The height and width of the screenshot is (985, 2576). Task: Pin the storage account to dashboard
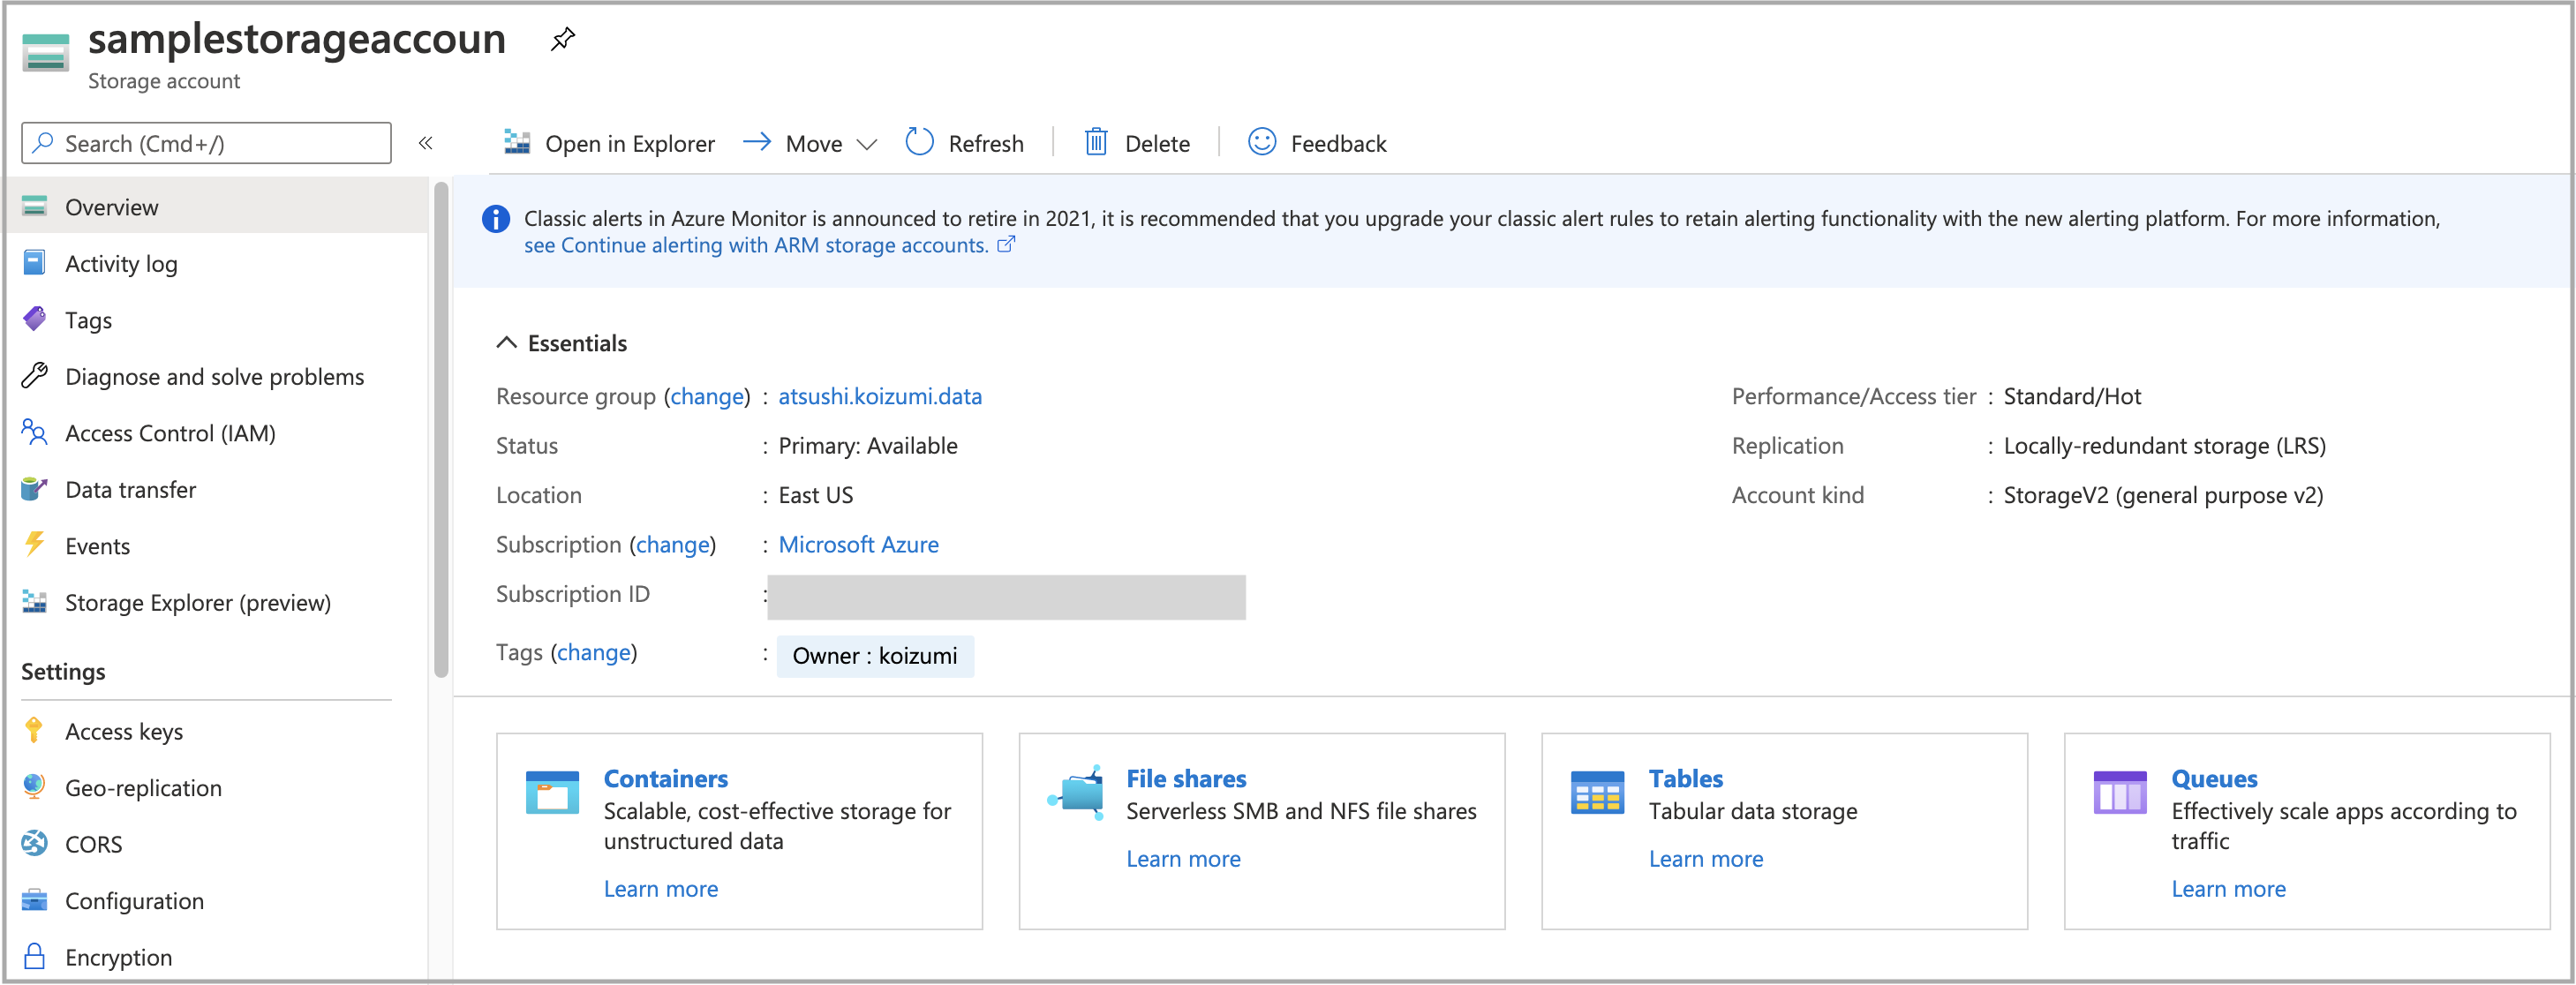pos(563,39)
